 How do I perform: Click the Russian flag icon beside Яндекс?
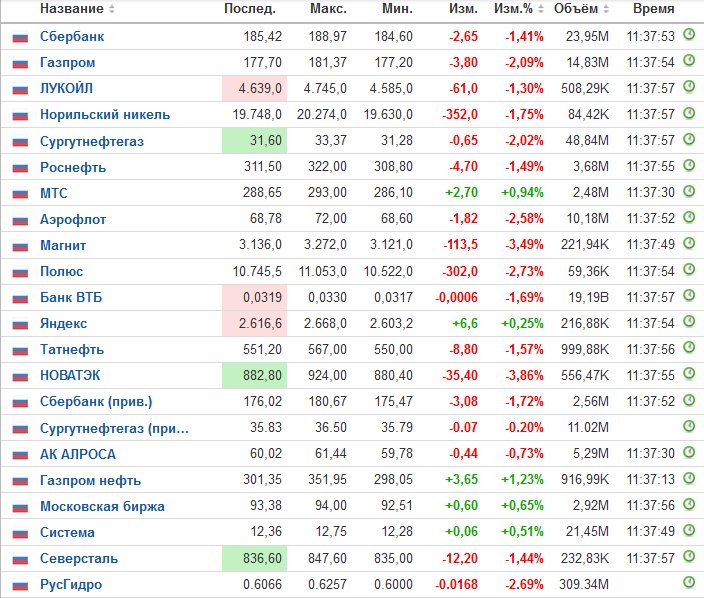click(20, 324)
